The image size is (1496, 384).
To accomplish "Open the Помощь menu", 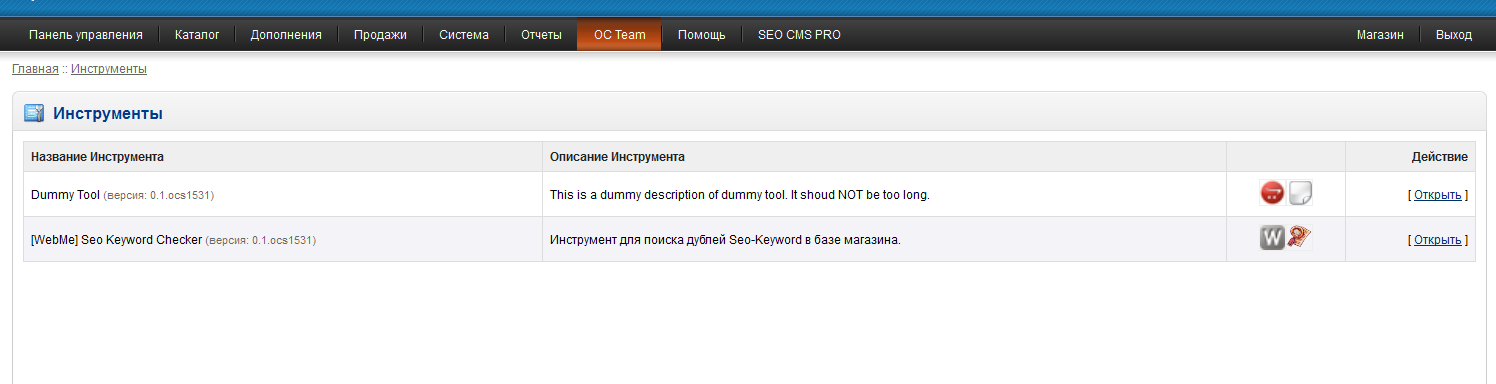I will click(701, 35).
